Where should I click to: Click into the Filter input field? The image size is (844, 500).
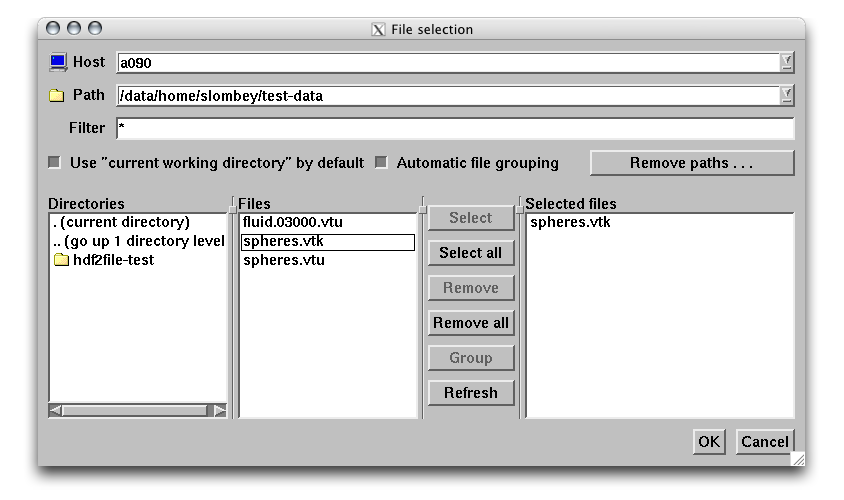click(x=455, y=129)
